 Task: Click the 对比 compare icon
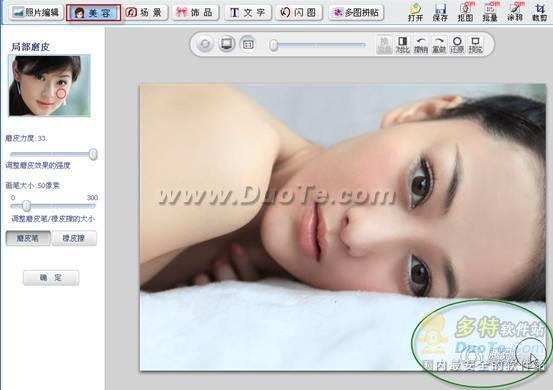coord(402,45)
